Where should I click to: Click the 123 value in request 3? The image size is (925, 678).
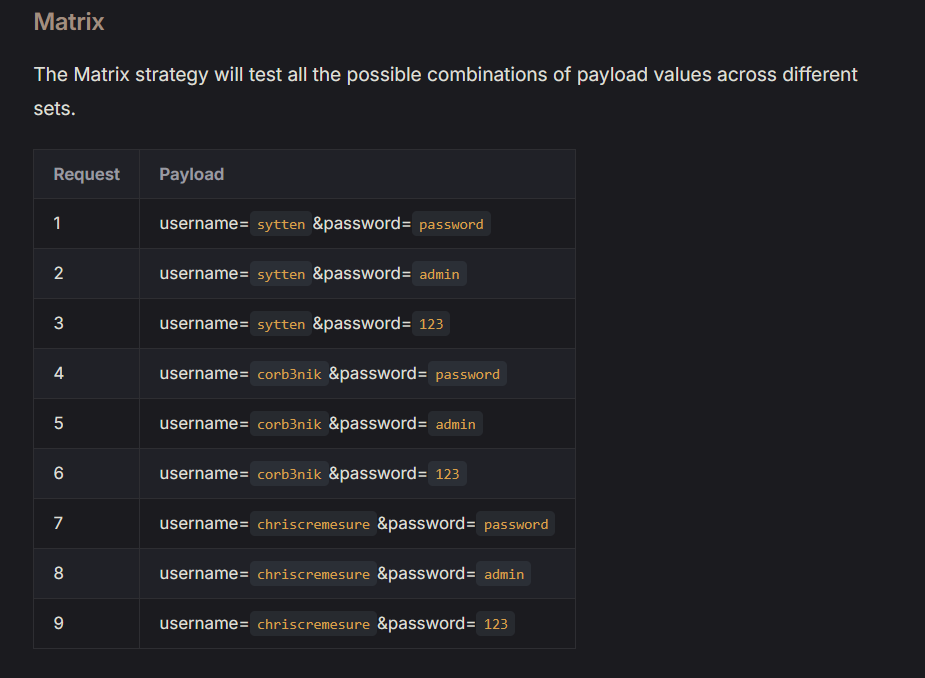[431, 324]
